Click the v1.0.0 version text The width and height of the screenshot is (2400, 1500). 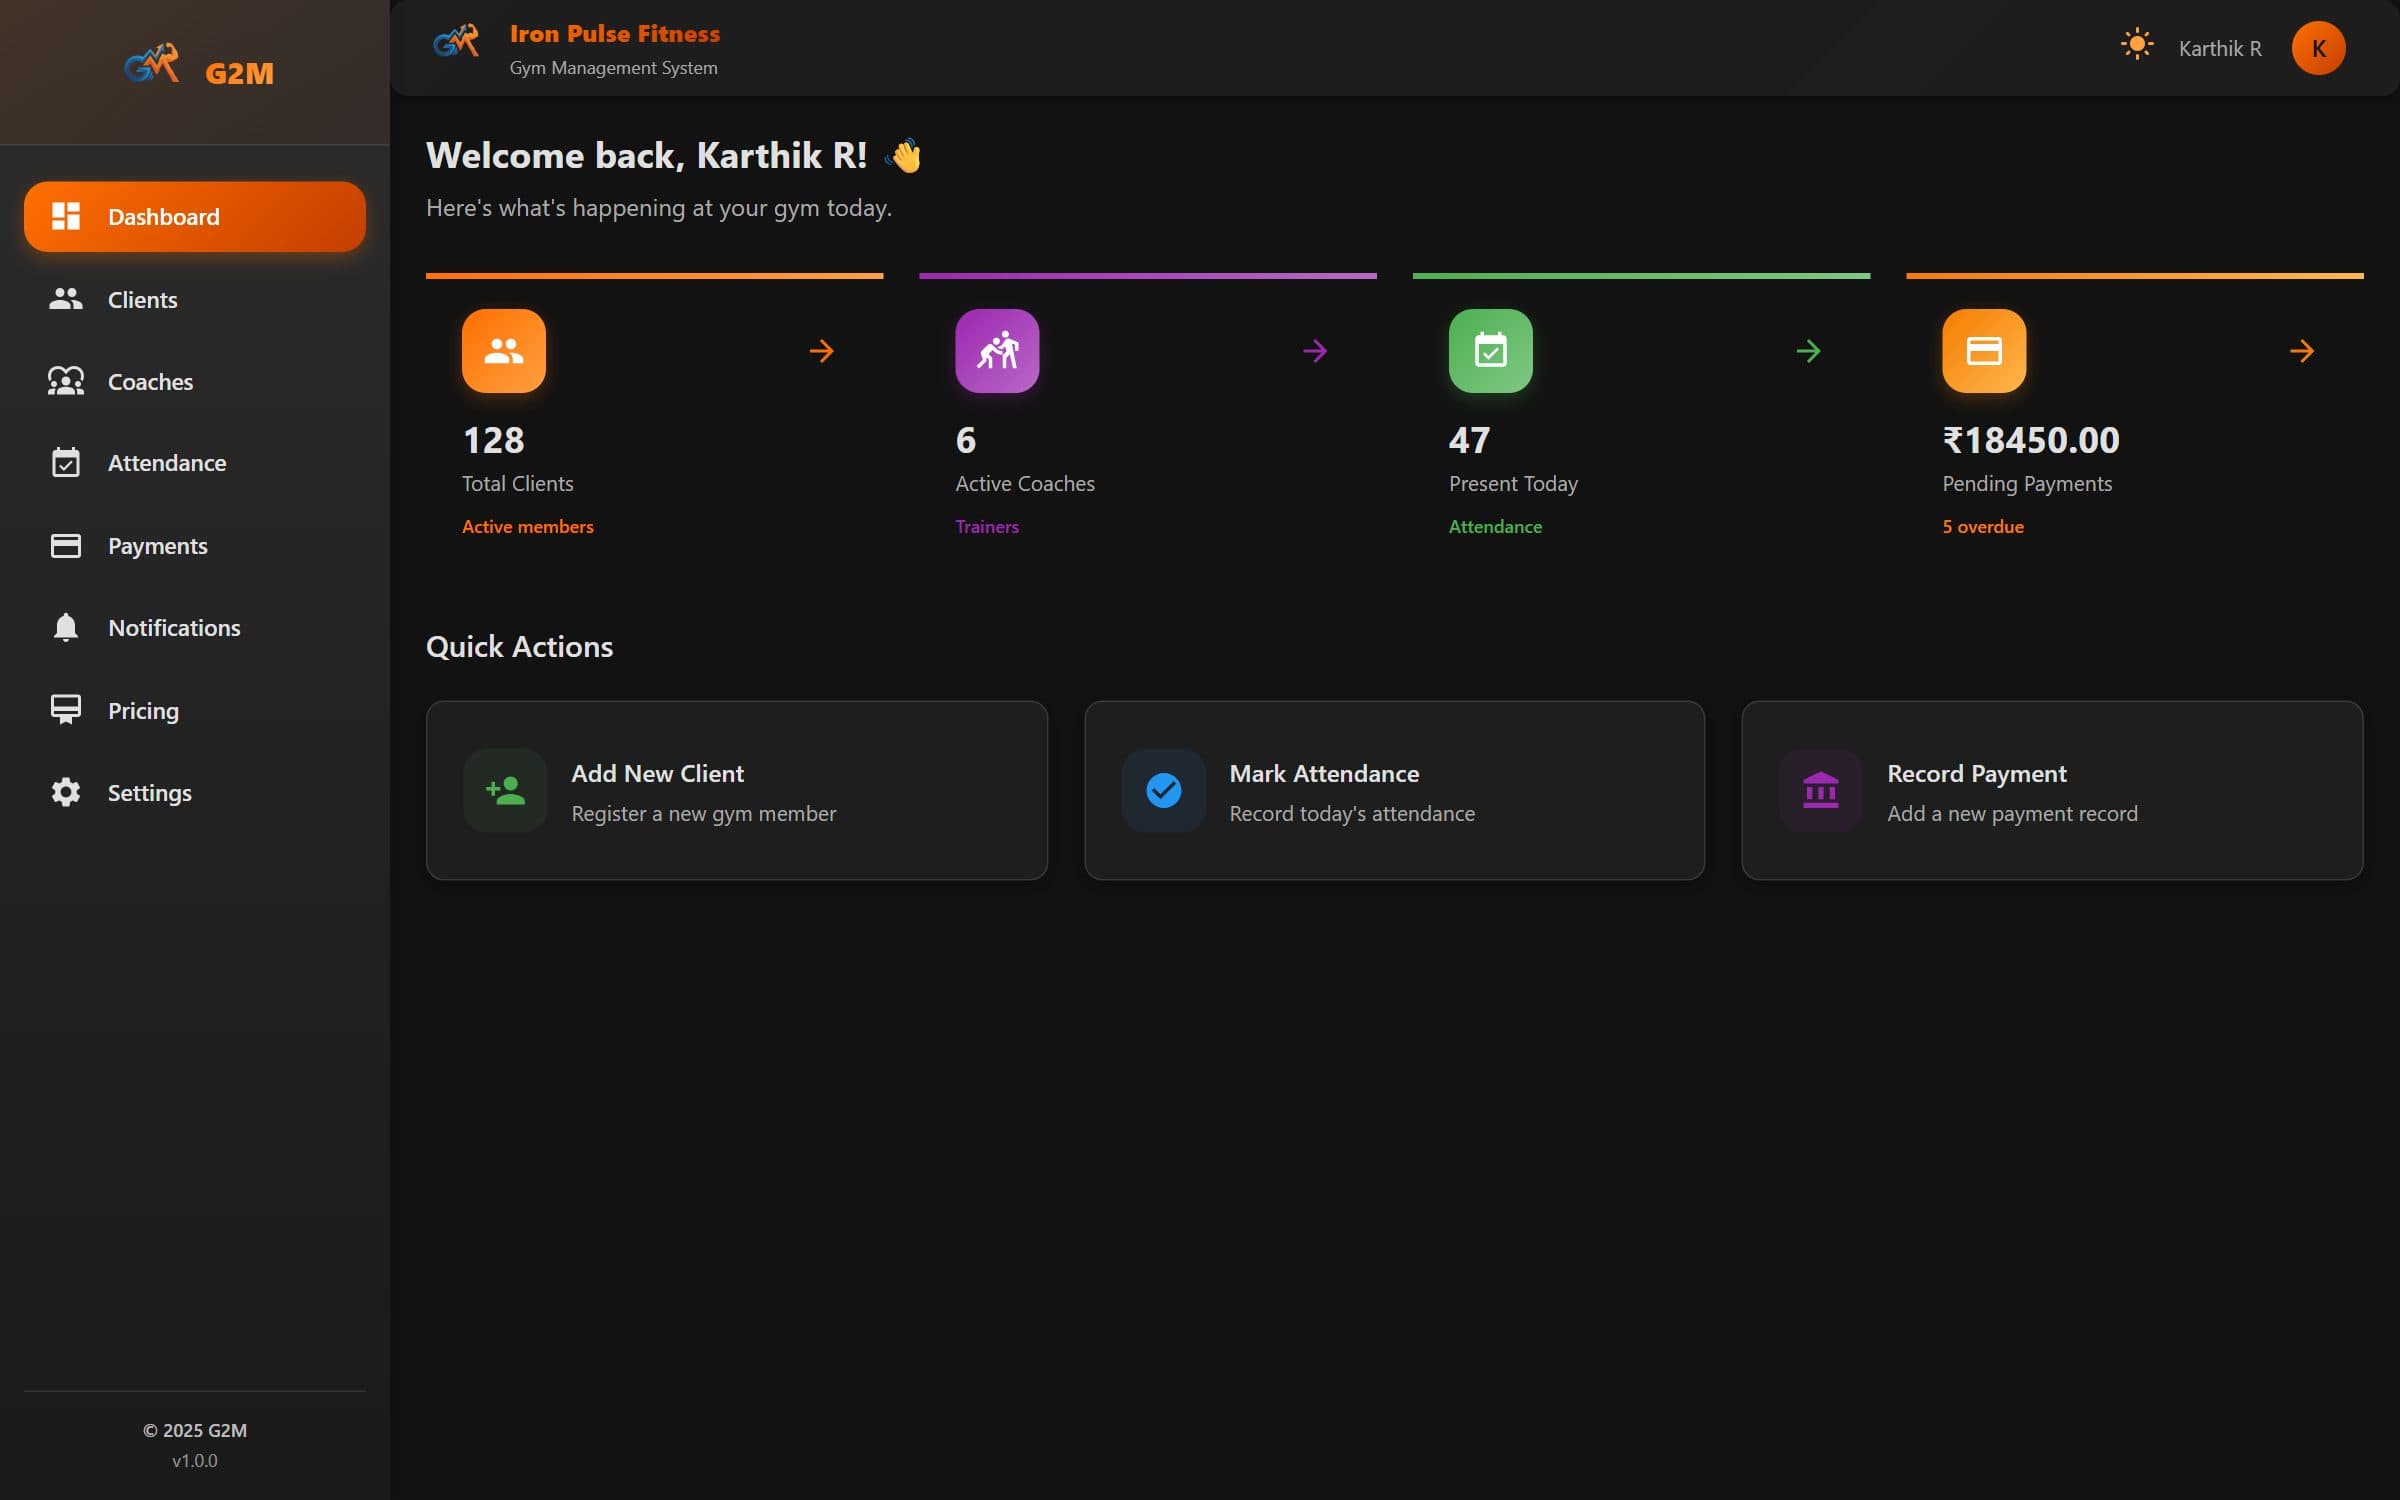coord(194,1460)
